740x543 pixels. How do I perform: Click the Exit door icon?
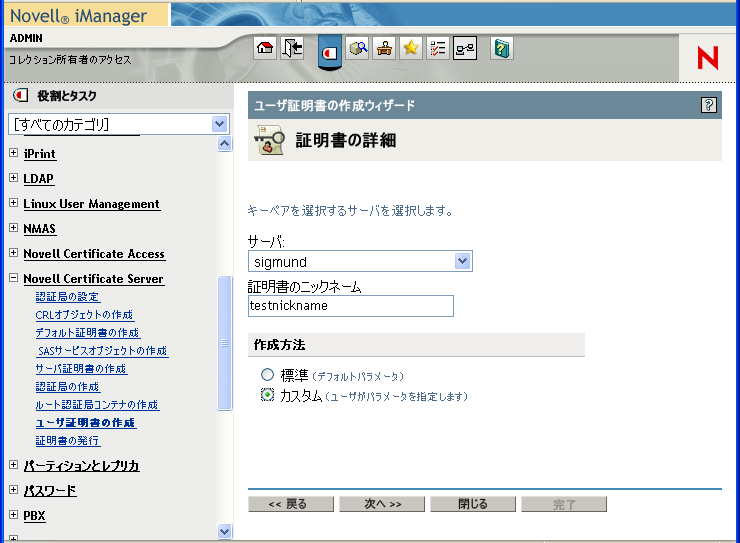point(292,48)
